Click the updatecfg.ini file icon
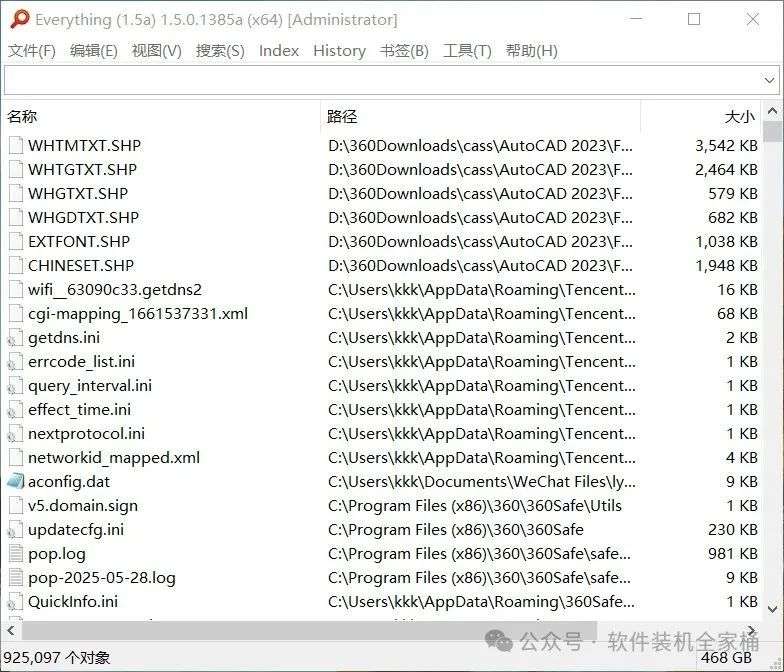This screenshot has height=672, width=784. (15, 530)
